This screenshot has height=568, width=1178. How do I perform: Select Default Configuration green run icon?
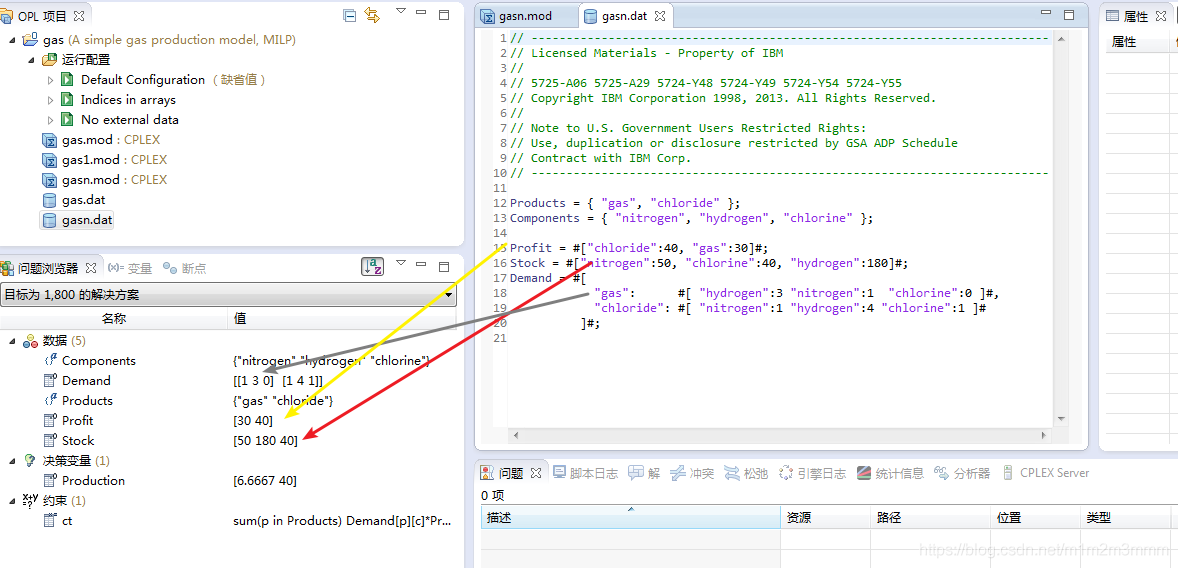[x=68, y=80]
